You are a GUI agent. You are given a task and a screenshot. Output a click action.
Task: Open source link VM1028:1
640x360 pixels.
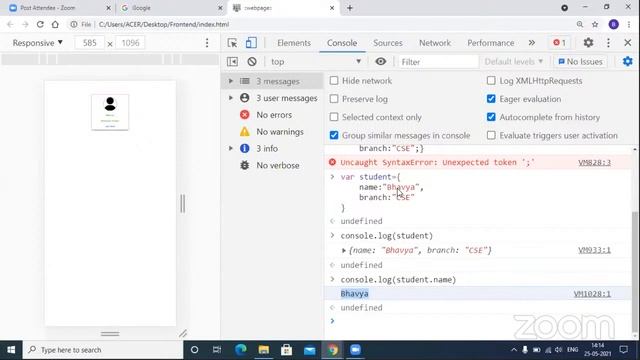coord(592,294)
